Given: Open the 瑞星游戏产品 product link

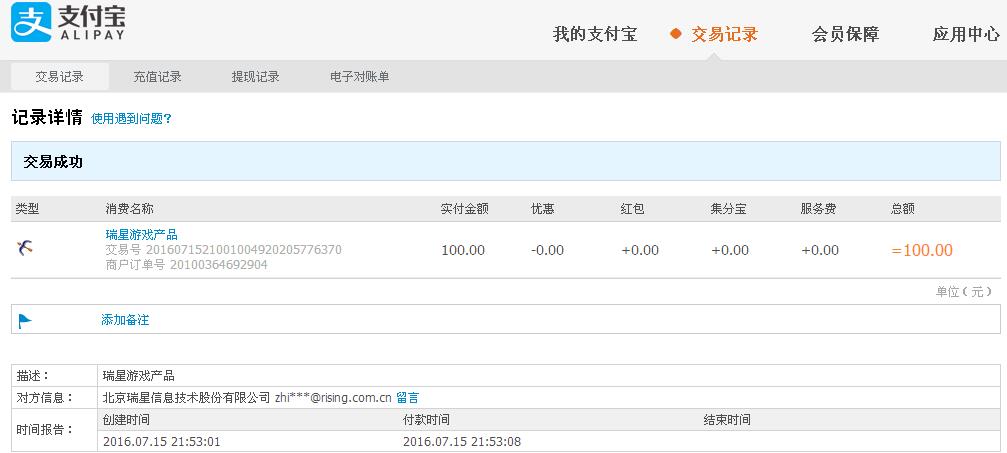Looking at the screenshot, I should 141,235.
